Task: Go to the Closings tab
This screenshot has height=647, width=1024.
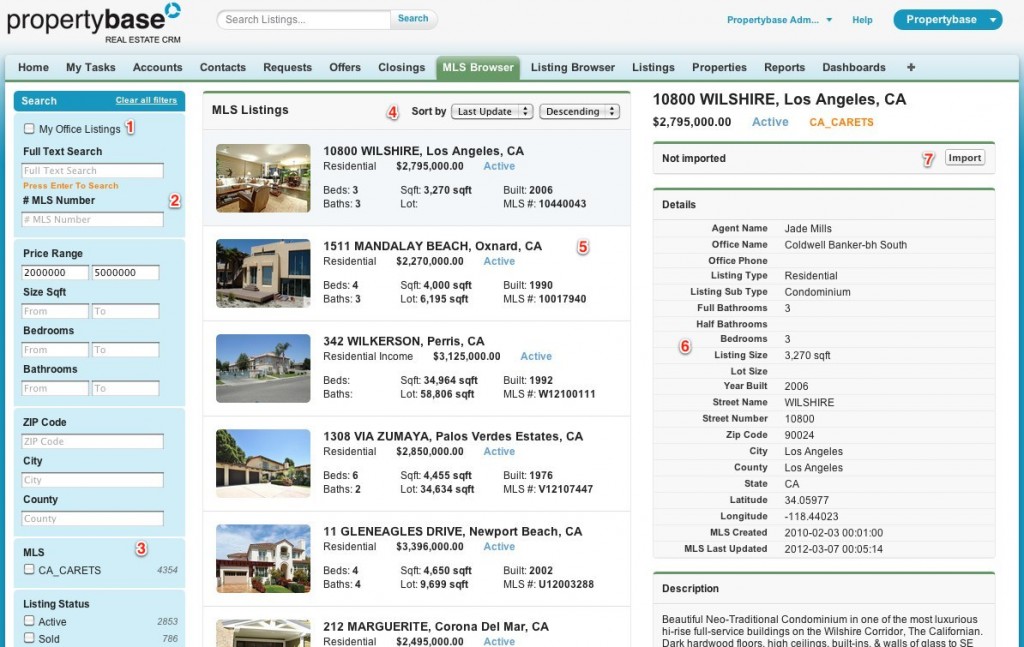Action: click(x=402, y=67)
